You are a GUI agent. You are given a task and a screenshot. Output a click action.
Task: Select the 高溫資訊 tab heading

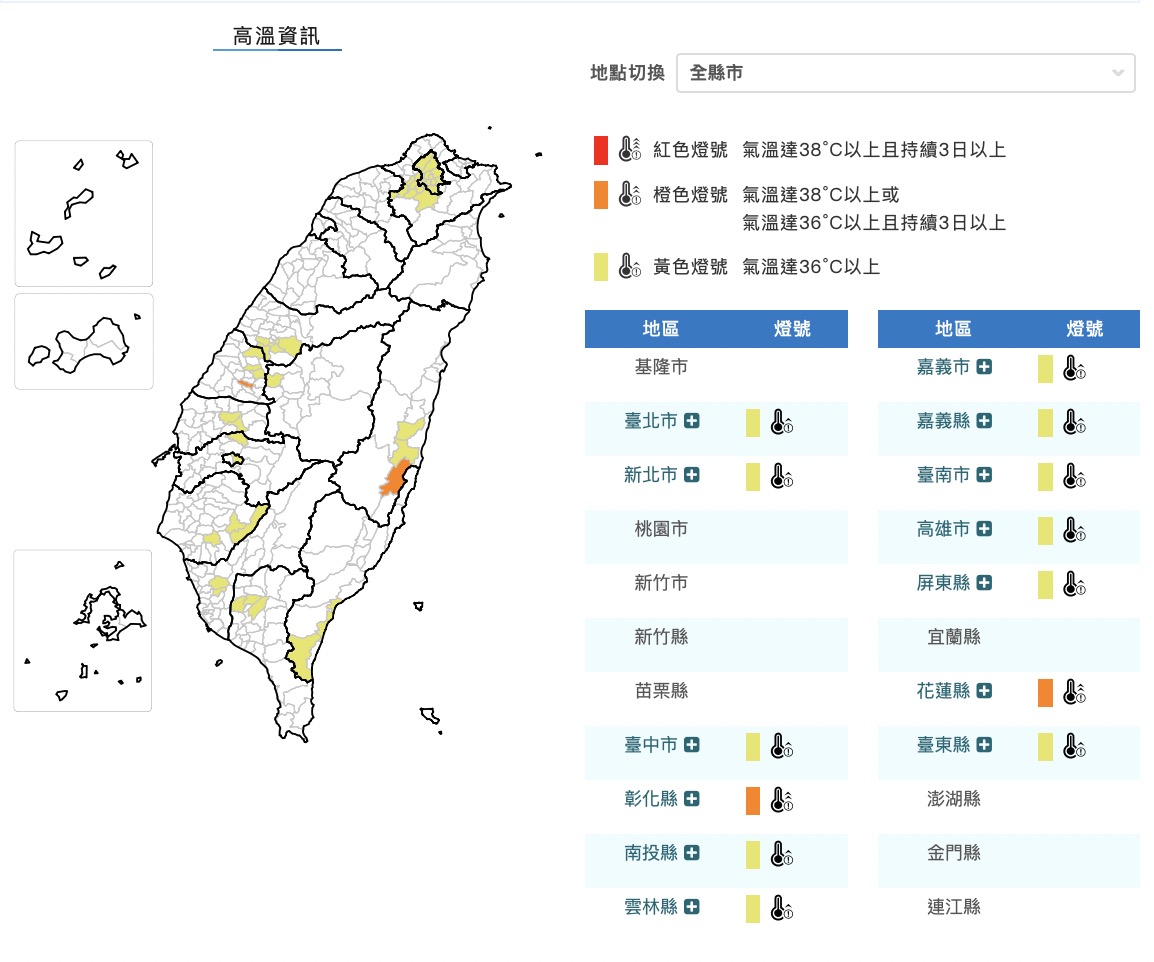pyautogui.click(x=277, y=36)
